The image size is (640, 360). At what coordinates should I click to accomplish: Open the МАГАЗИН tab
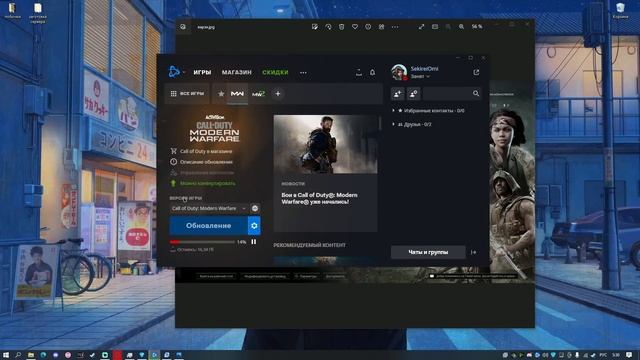tap(236, 72)
